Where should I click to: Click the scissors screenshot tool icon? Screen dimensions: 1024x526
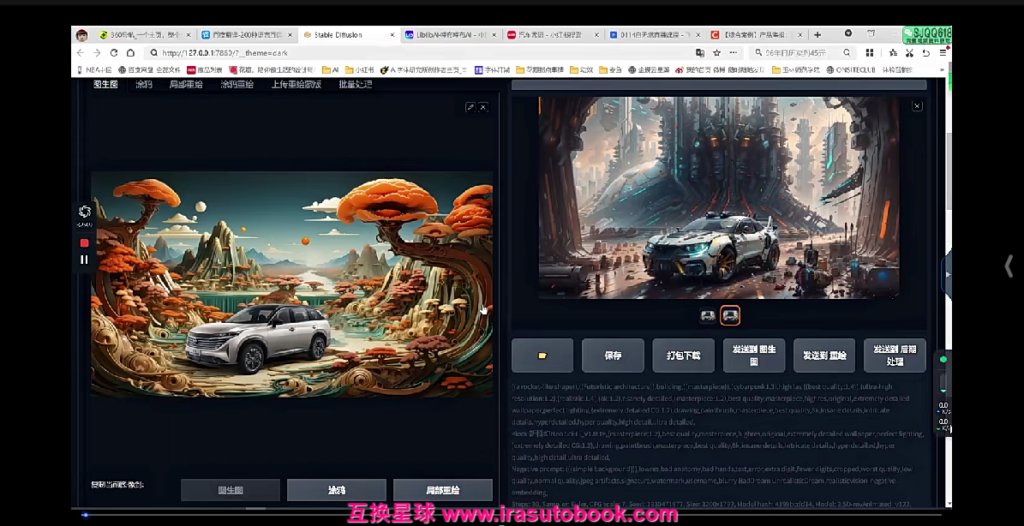coord(909,53)
